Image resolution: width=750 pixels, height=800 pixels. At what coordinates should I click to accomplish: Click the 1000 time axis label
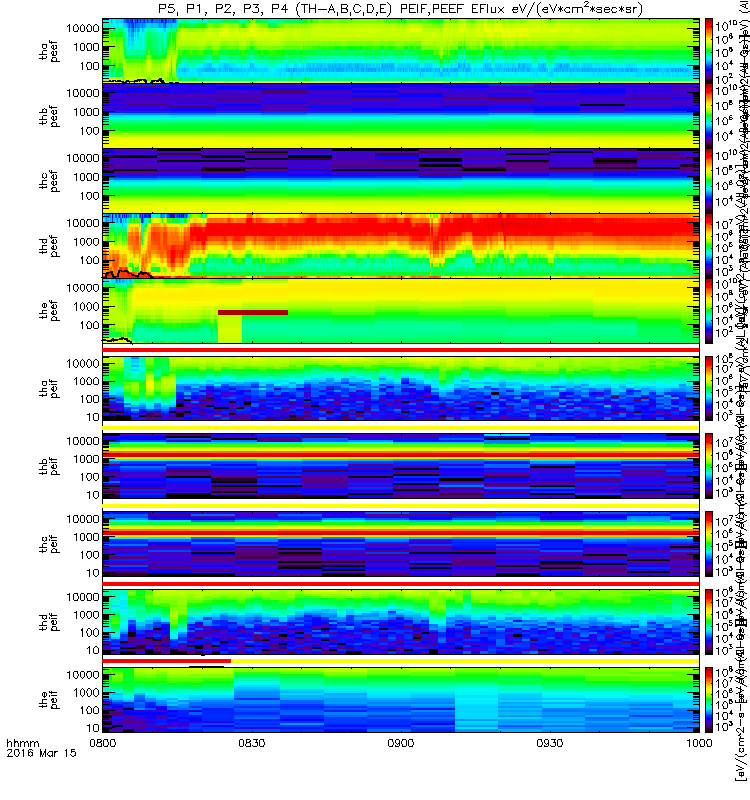coord(699,743)
